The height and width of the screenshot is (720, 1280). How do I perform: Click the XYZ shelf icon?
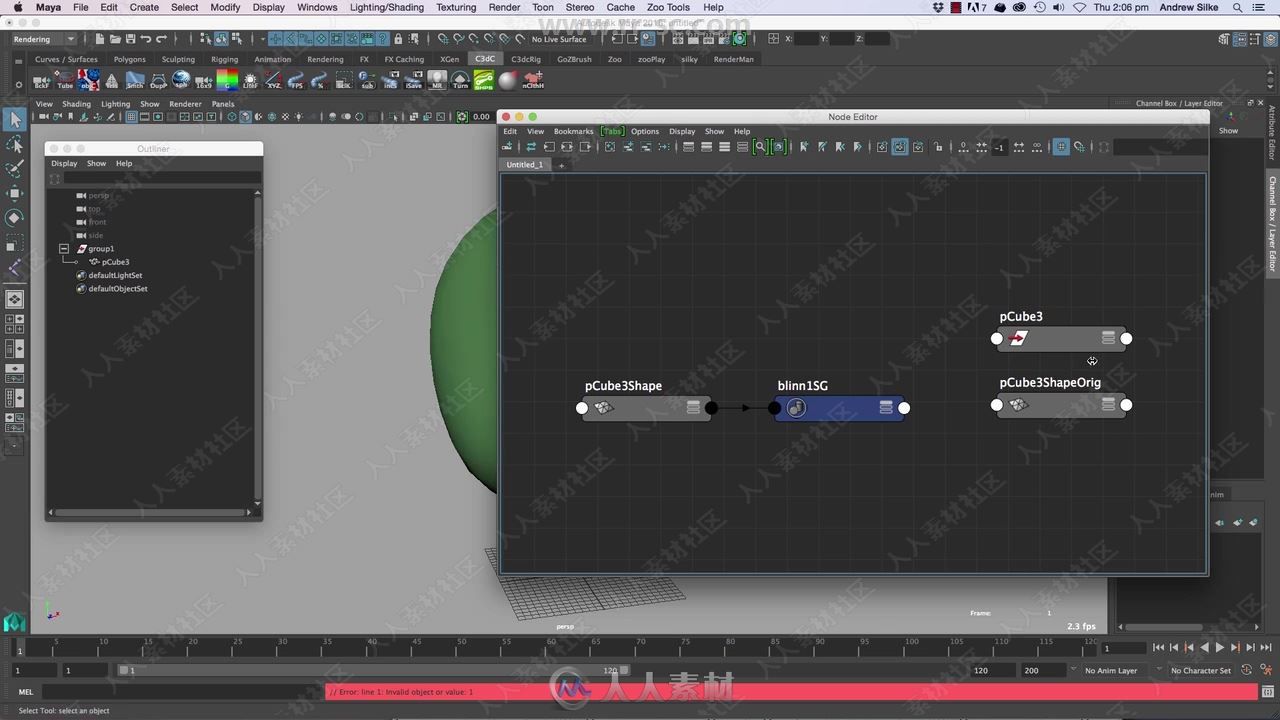coord(273,81)
